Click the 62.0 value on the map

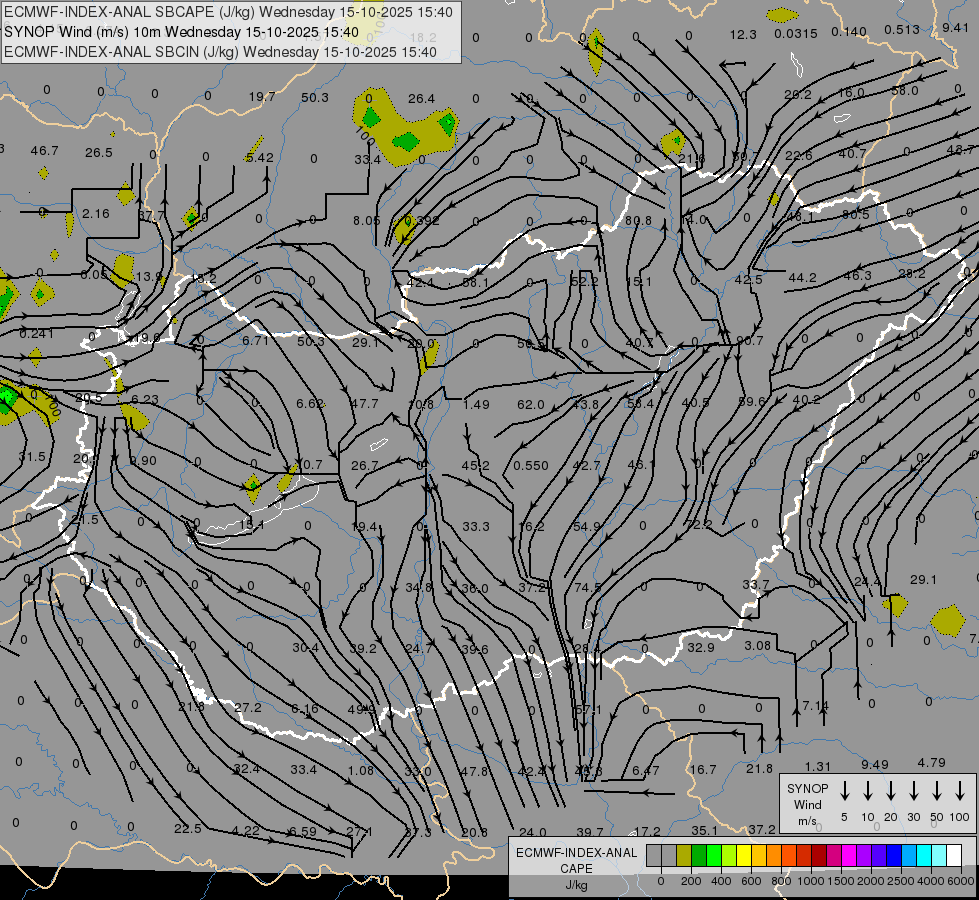coord(531,405)
